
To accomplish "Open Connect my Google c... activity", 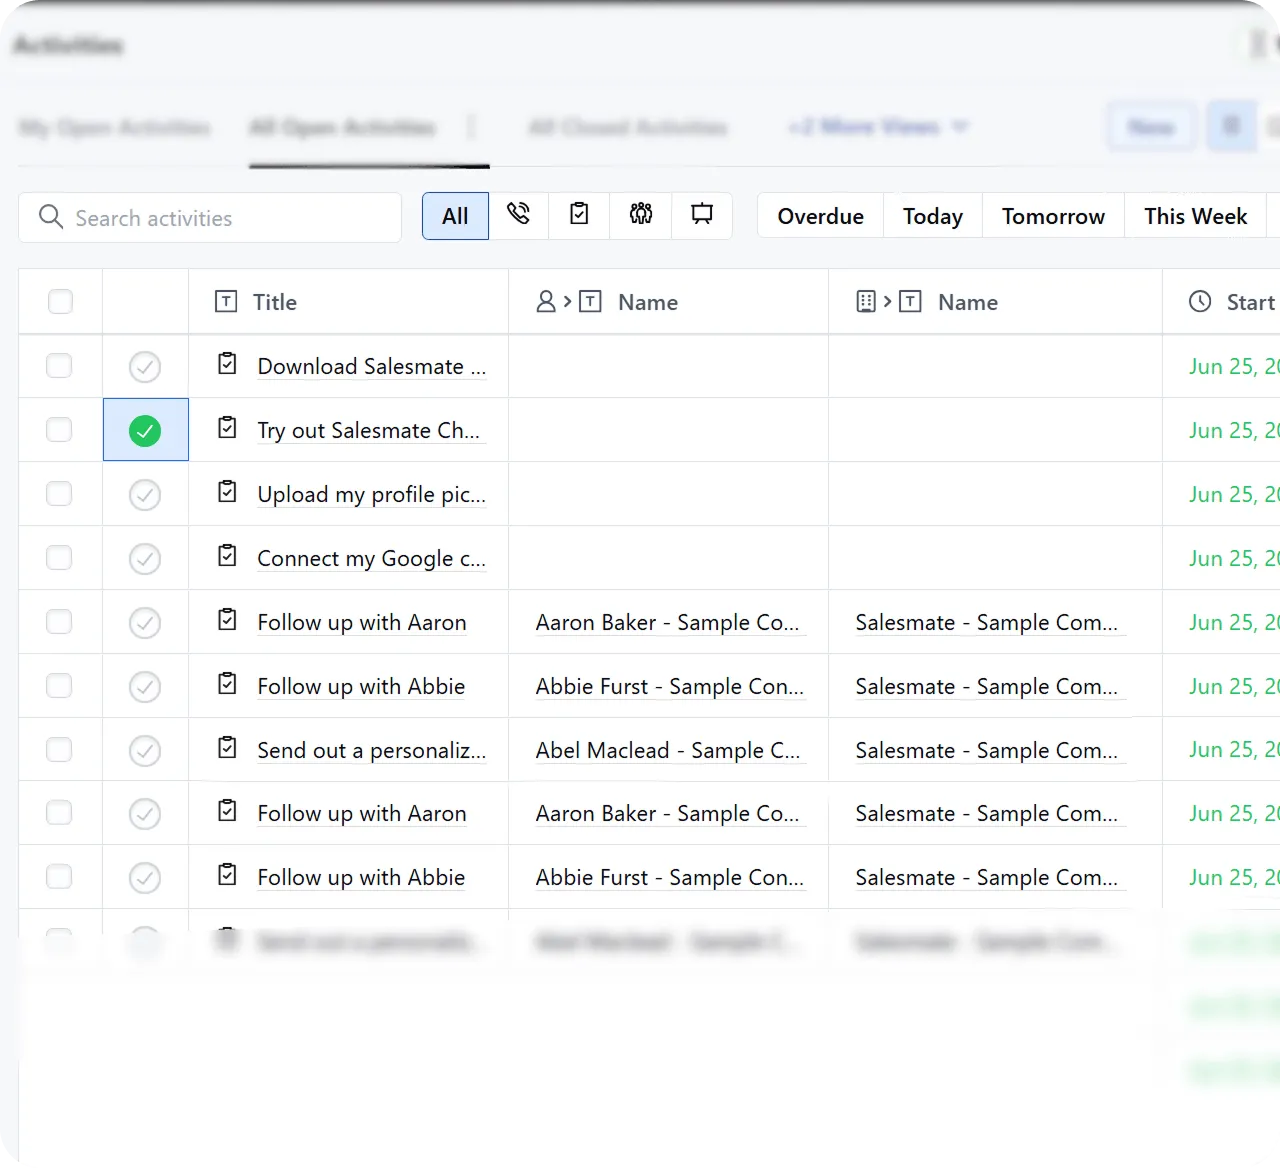I will coord(372,559).
